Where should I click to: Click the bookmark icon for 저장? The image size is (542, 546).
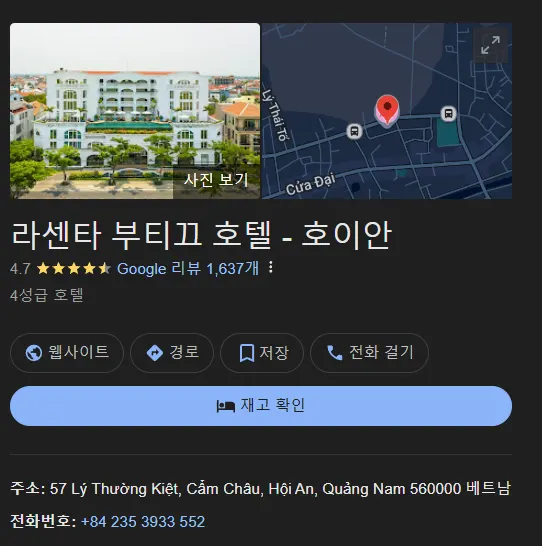(x=247, y=353)
